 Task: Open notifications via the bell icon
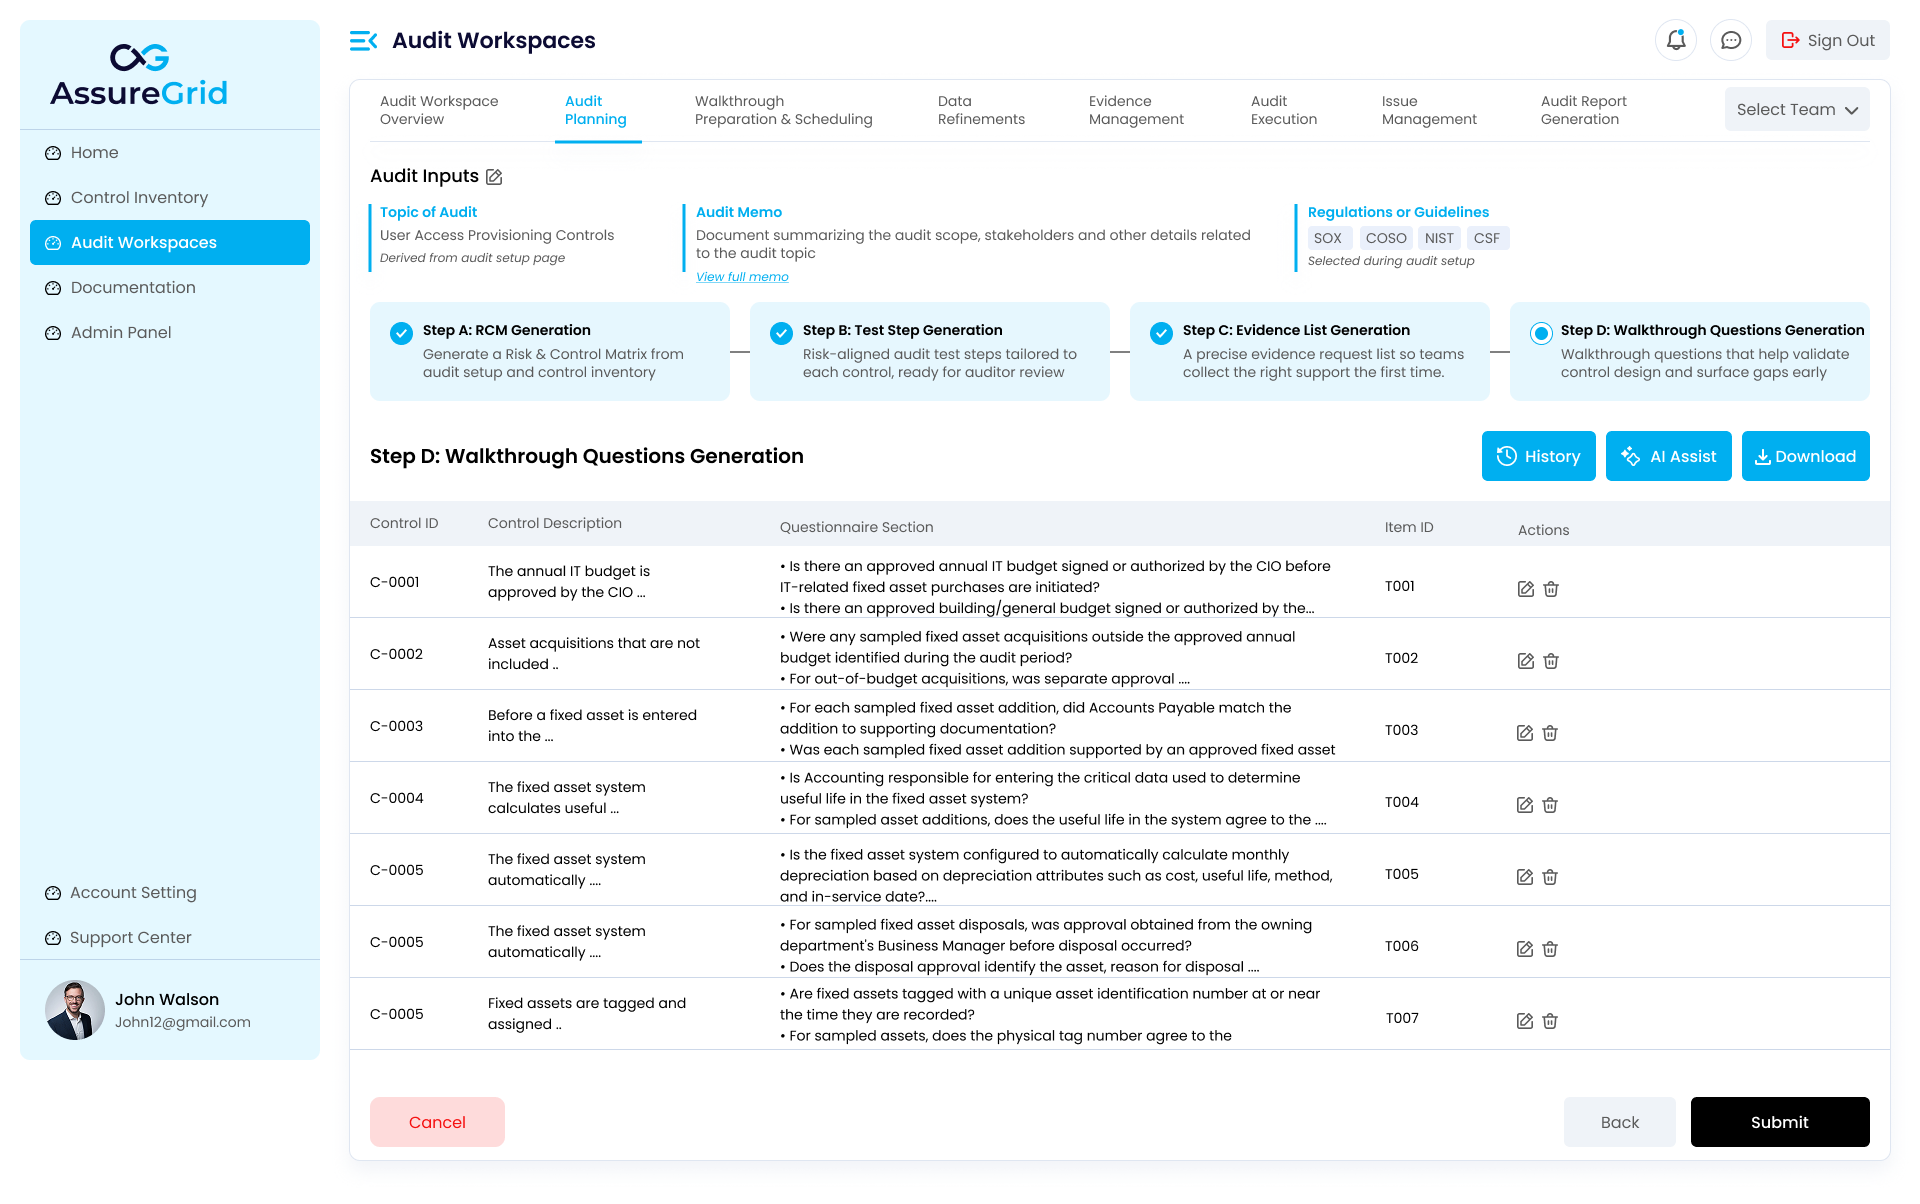[x=1676, y=40]
